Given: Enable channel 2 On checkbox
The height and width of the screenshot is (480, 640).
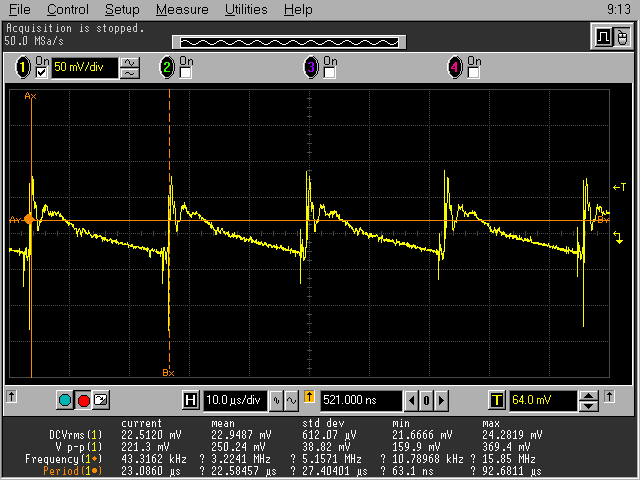Looking at the screenshot, I should point(184,73).
